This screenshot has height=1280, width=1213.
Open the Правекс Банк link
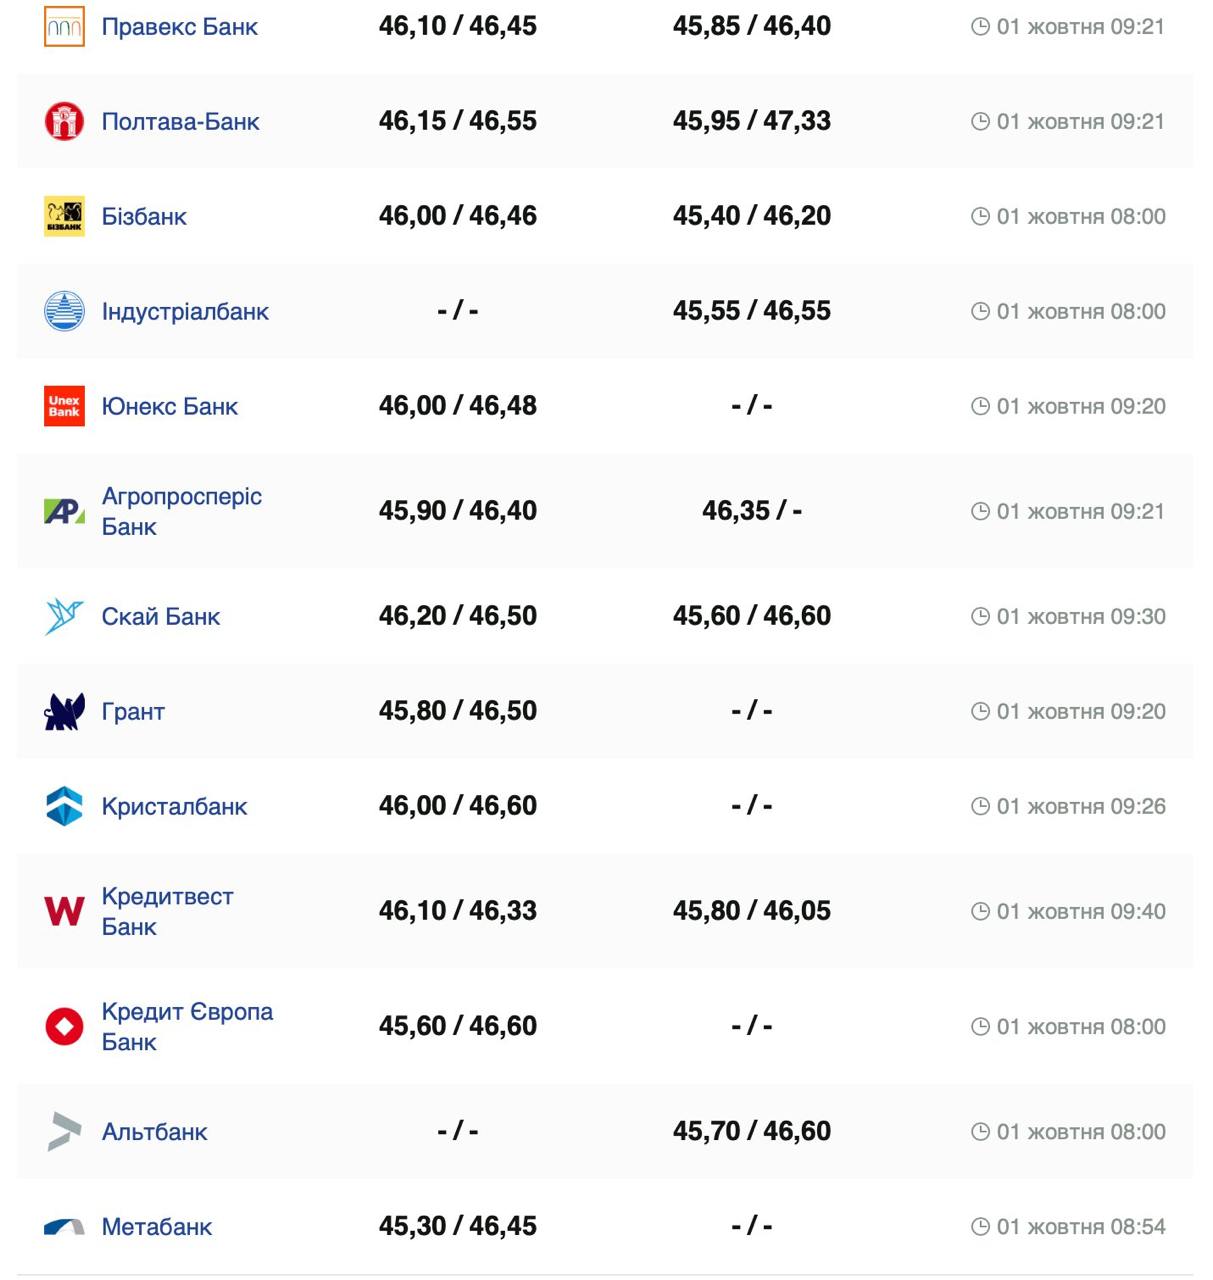pos(179,27)
